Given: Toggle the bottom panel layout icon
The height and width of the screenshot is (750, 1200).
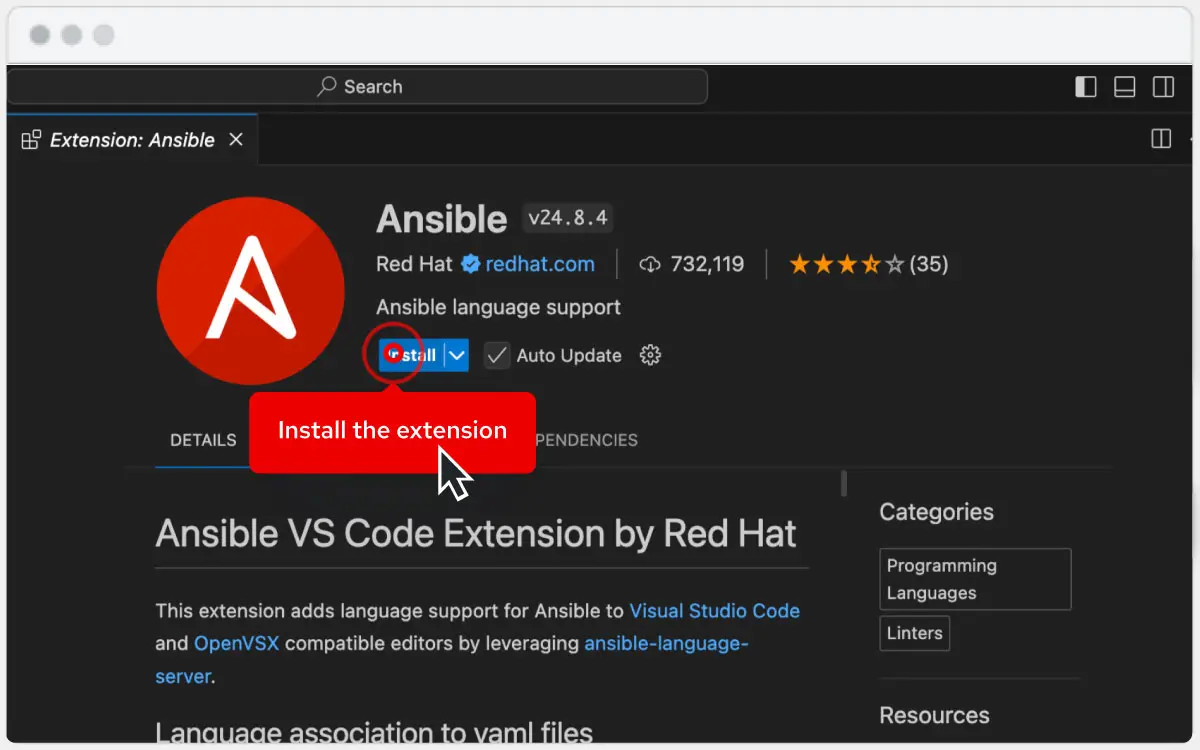Looking at the screenshot, I should click(1124, 87).
